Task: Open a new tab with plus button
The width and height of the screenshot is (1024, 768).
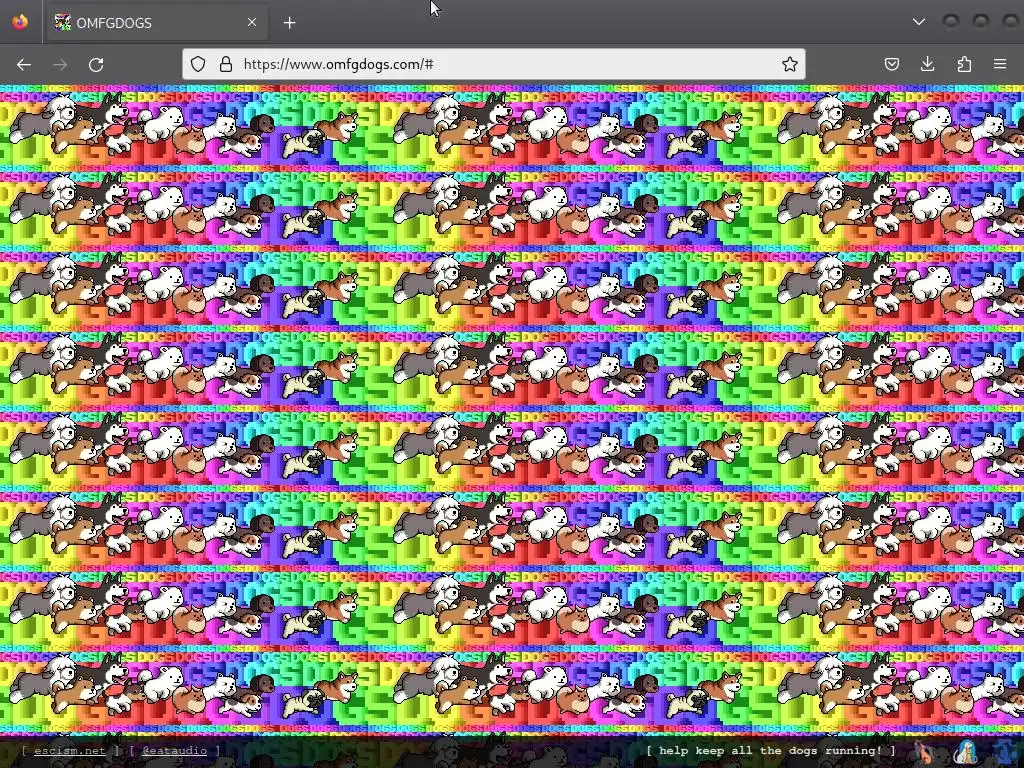Action: pos(289,23)
